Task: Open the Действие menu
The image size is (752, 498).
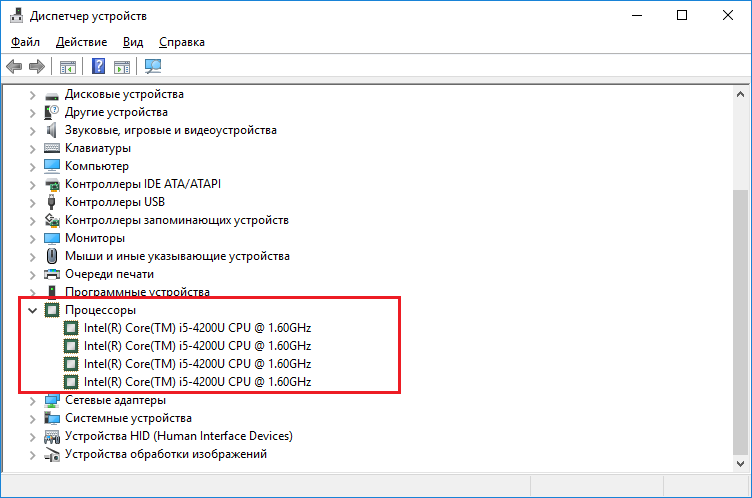Action: point(82,42)
